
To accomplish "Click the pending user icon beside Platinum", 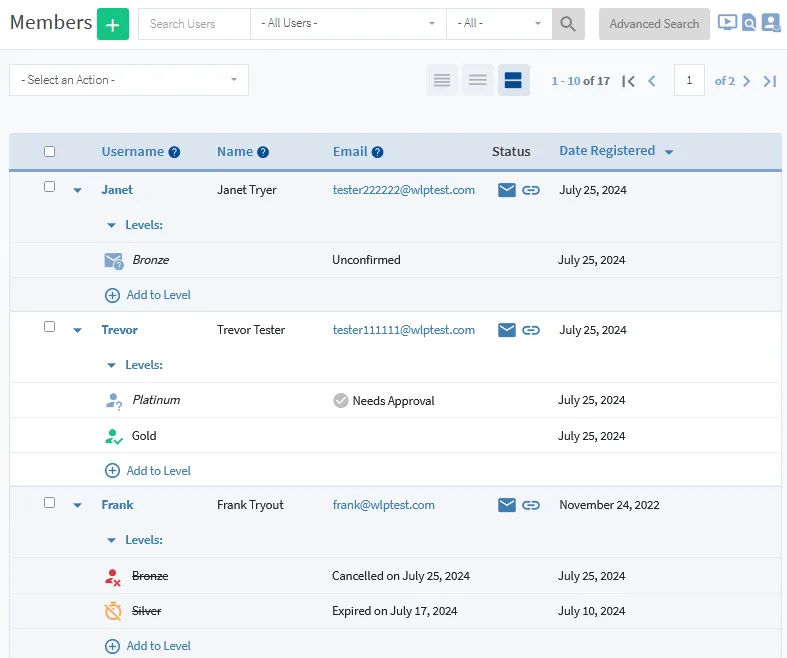I will tap(114, 401).
